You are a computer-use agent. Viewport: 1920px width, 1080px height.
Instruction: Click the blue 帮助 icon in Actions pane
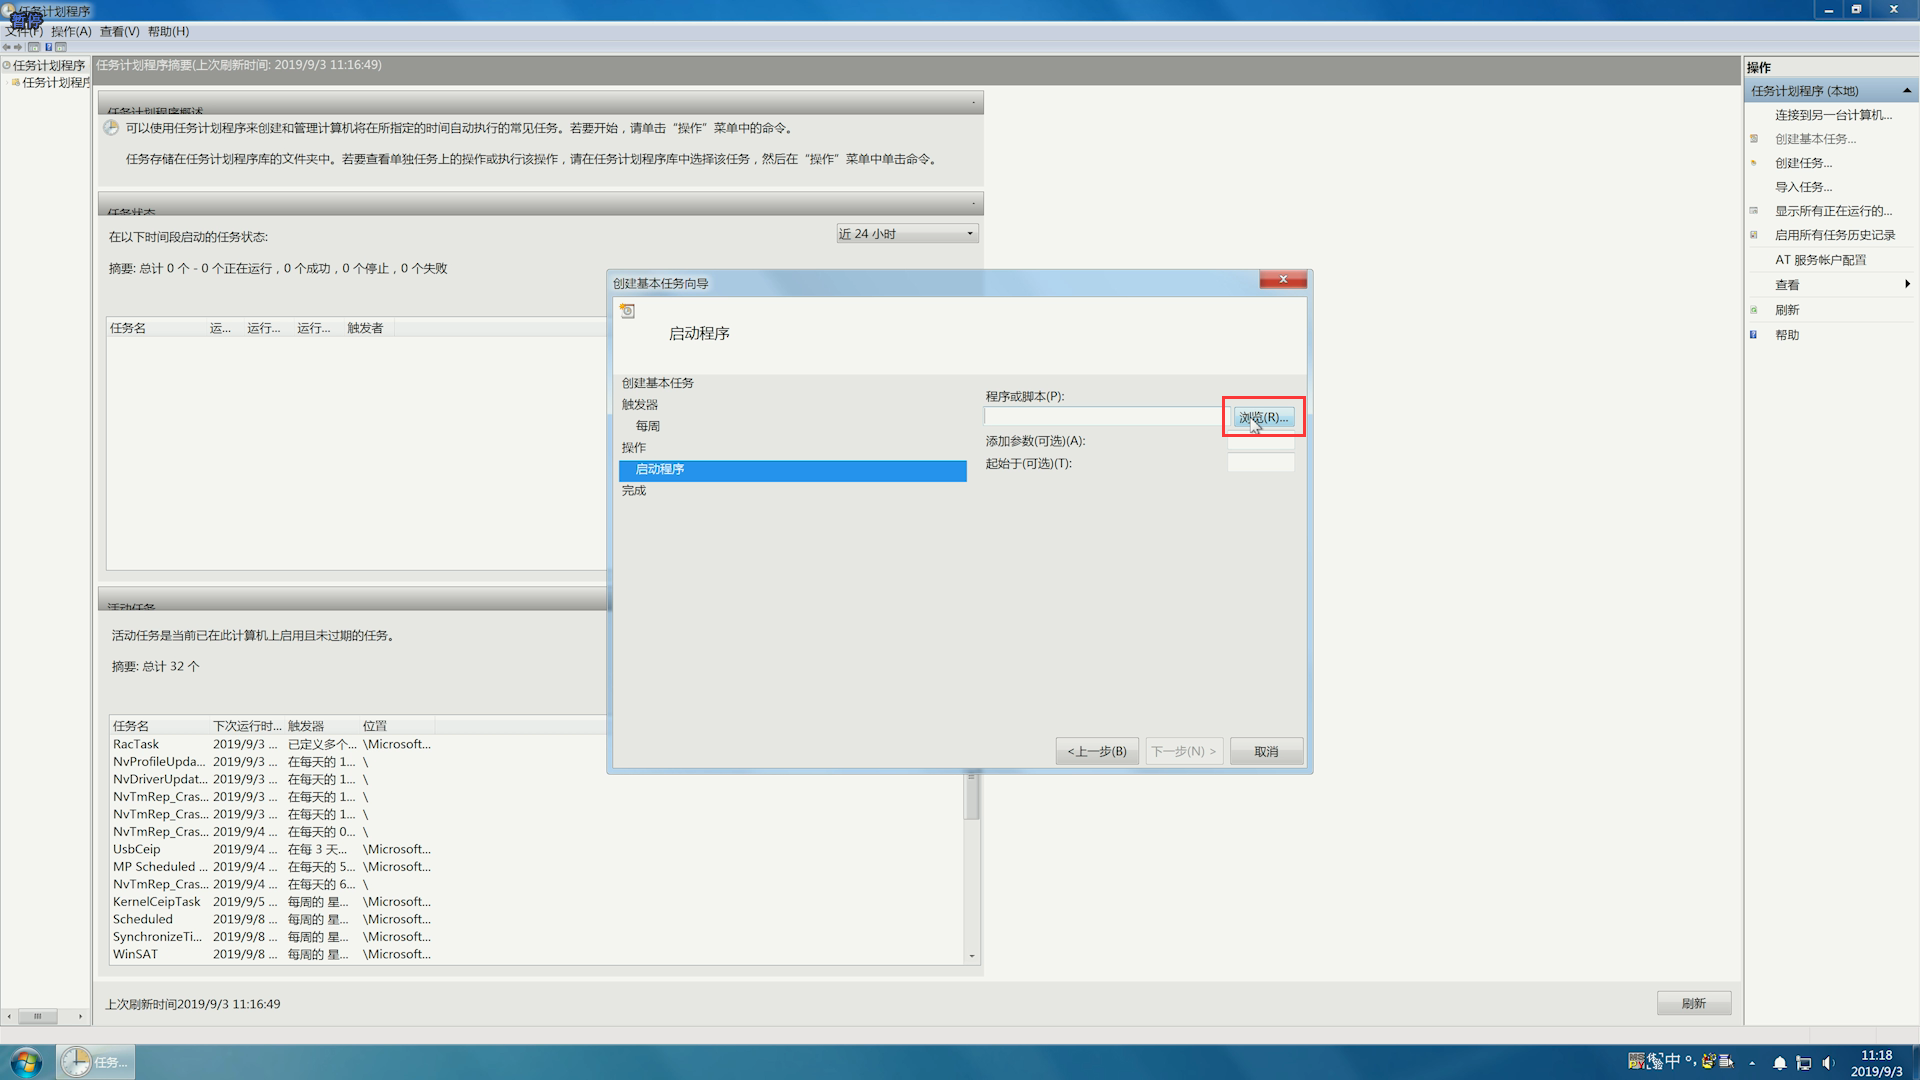click(x=1754, y=335)
